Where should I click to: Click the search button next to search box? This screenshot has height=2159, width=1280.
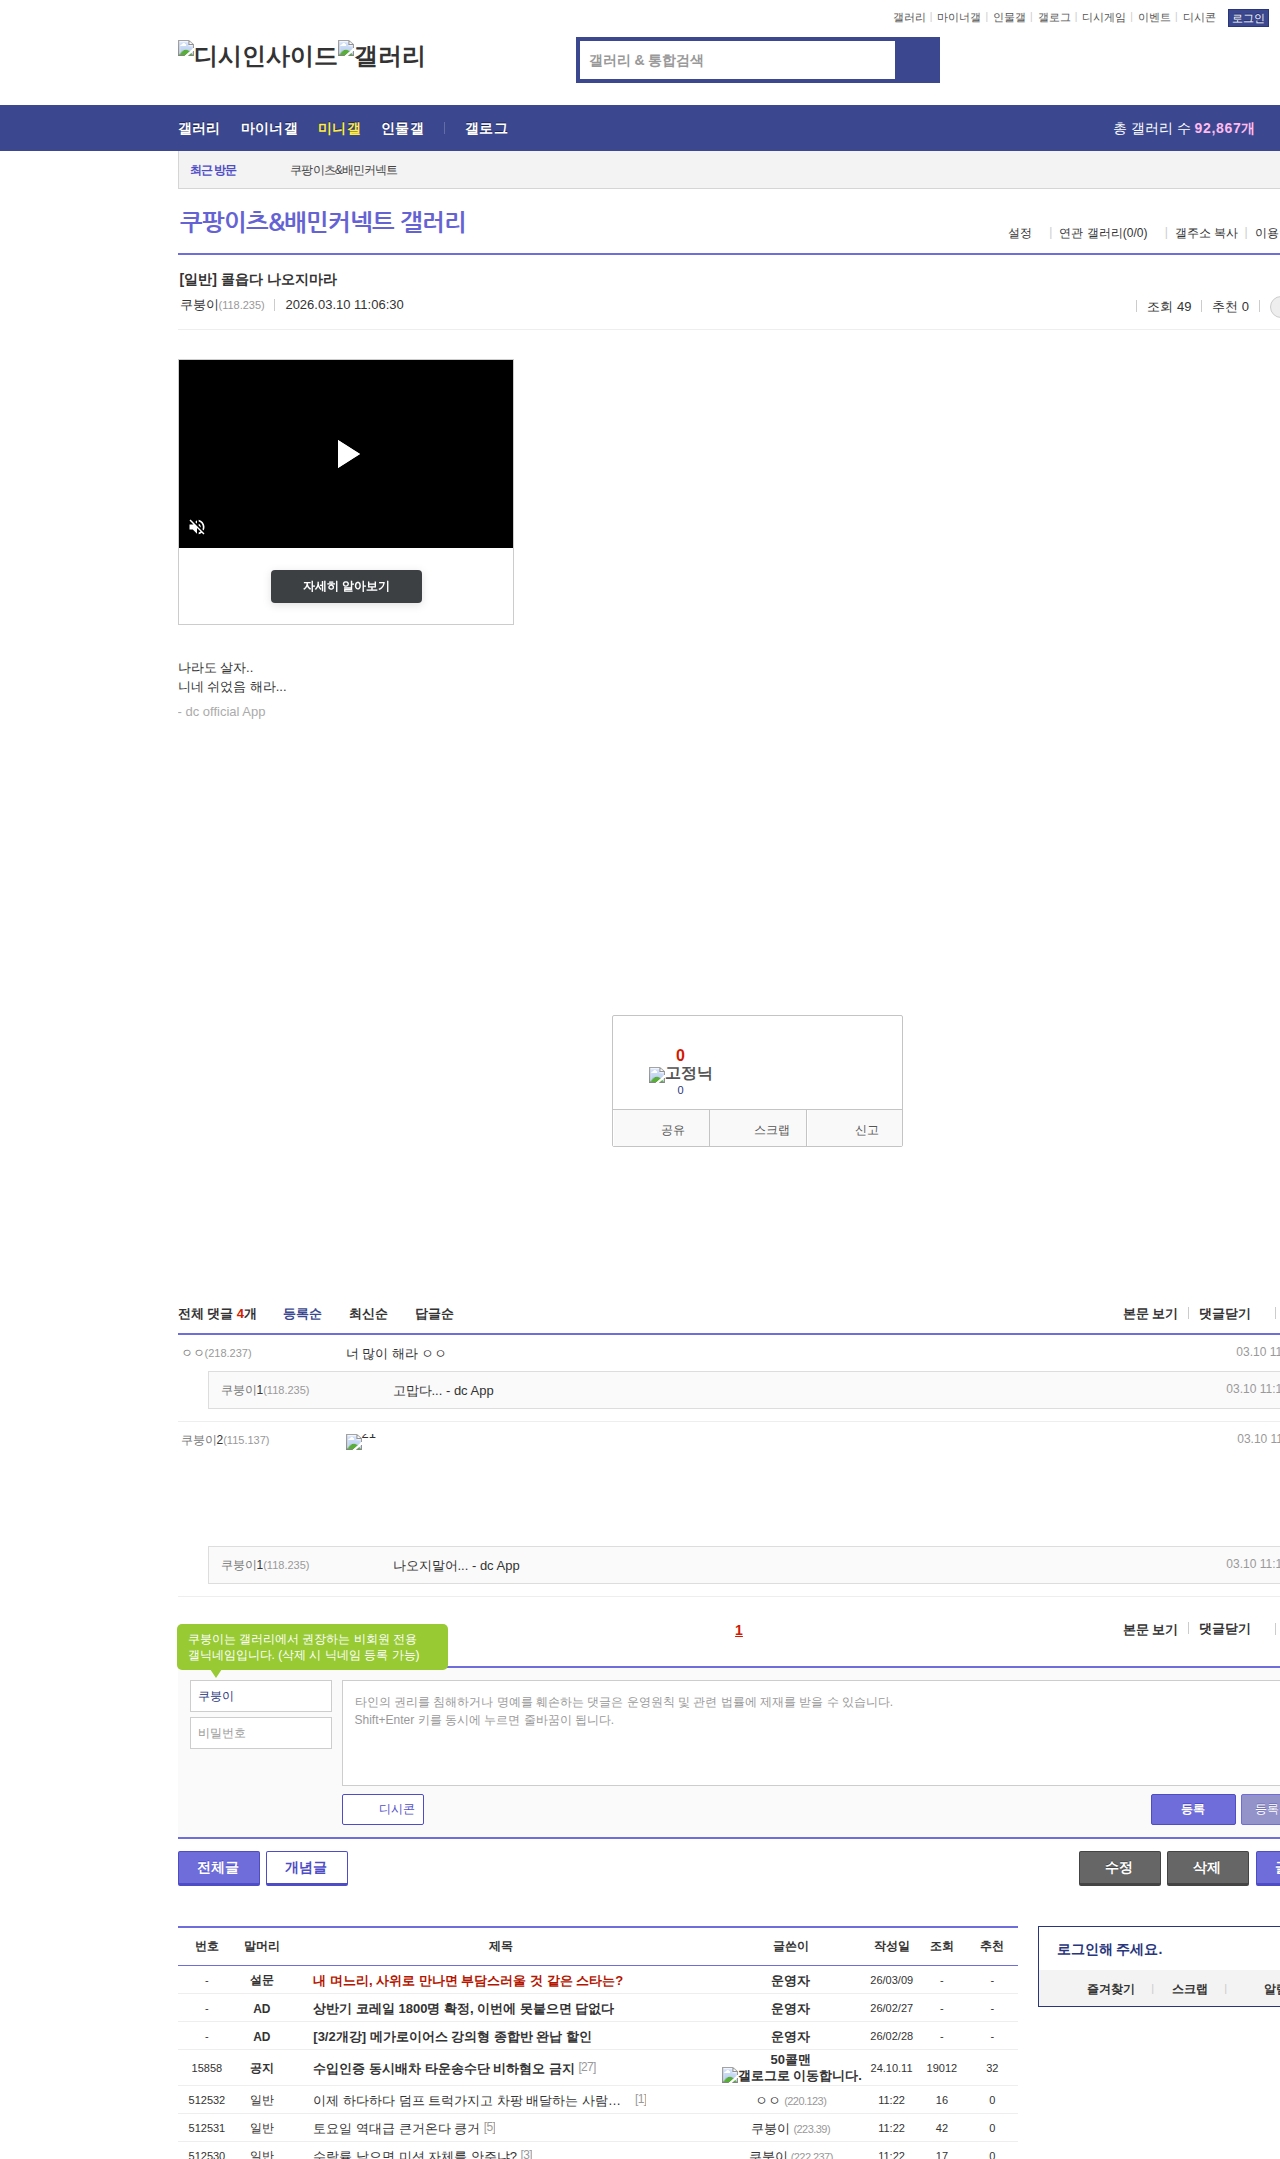coord(917,60)
